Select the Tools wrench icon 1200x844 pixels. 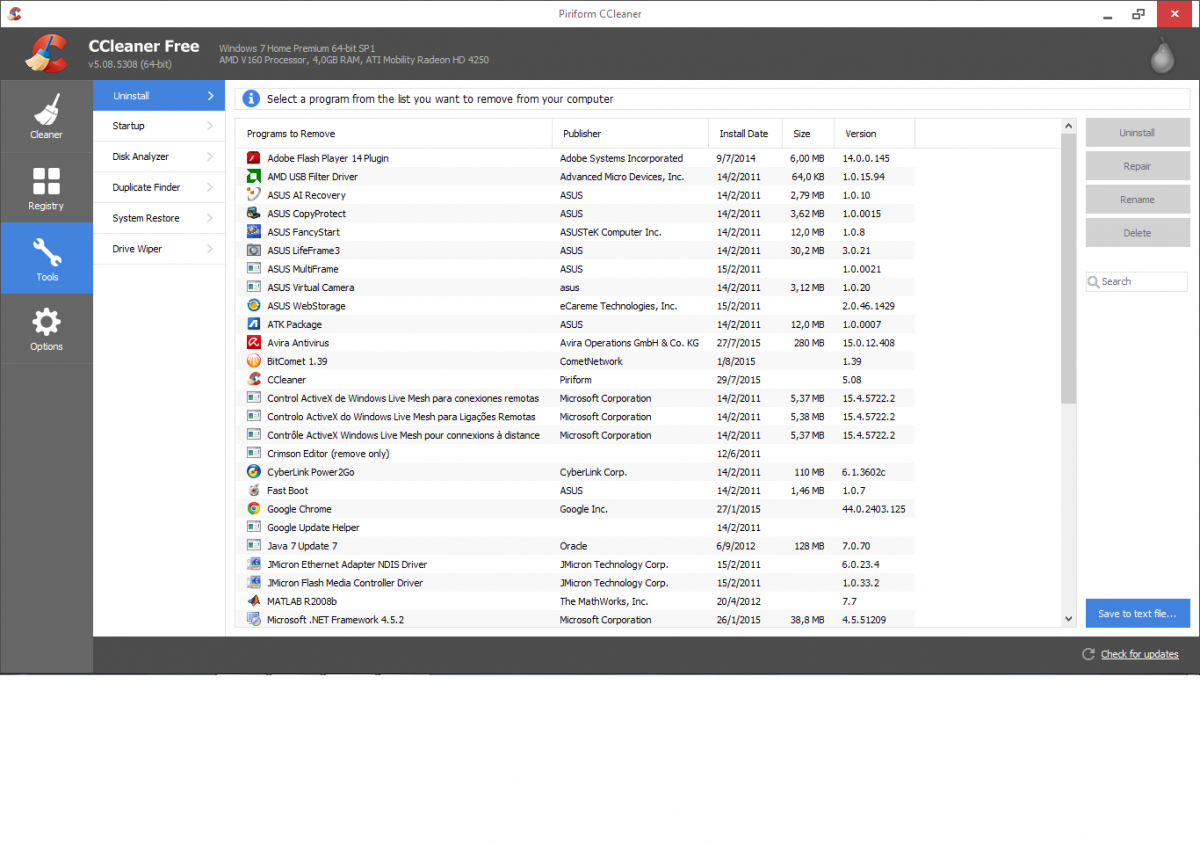point(47,251)
